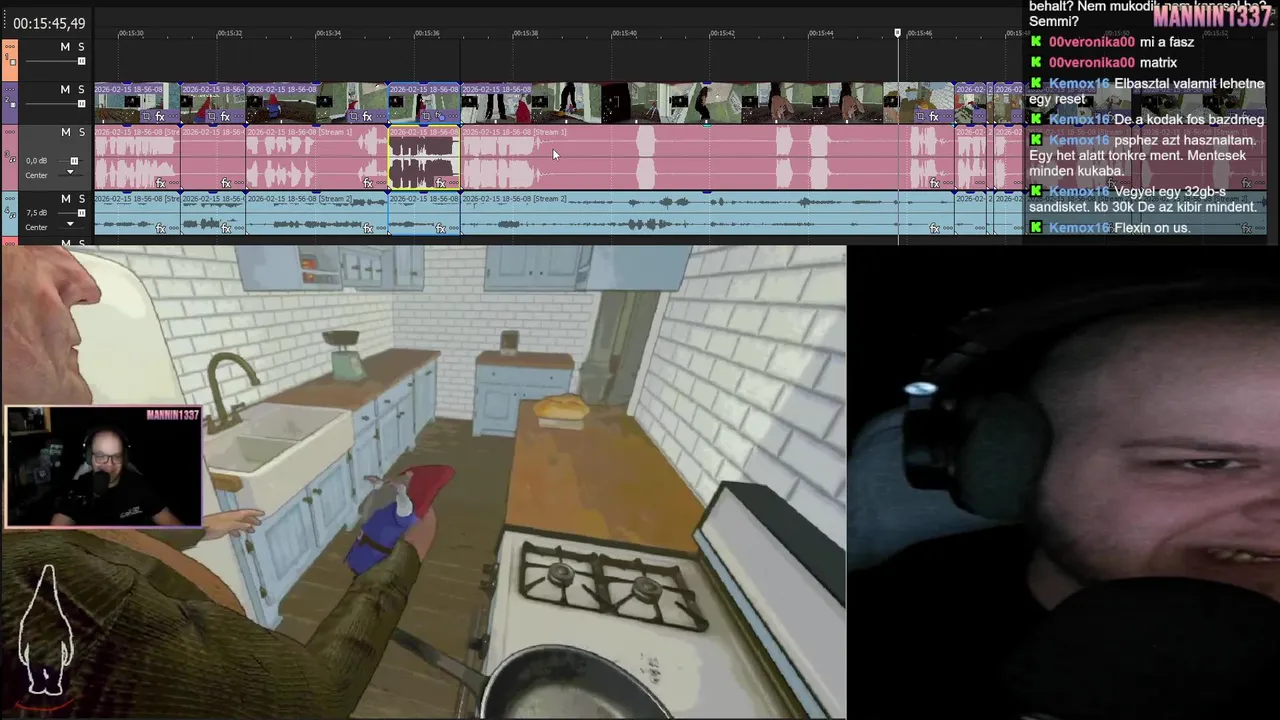Image resolution: width=1280 pixels, height=720 pixels.
Task: Open fx on the yellow-outlined dark audio clip
Action: pos(440,183)
